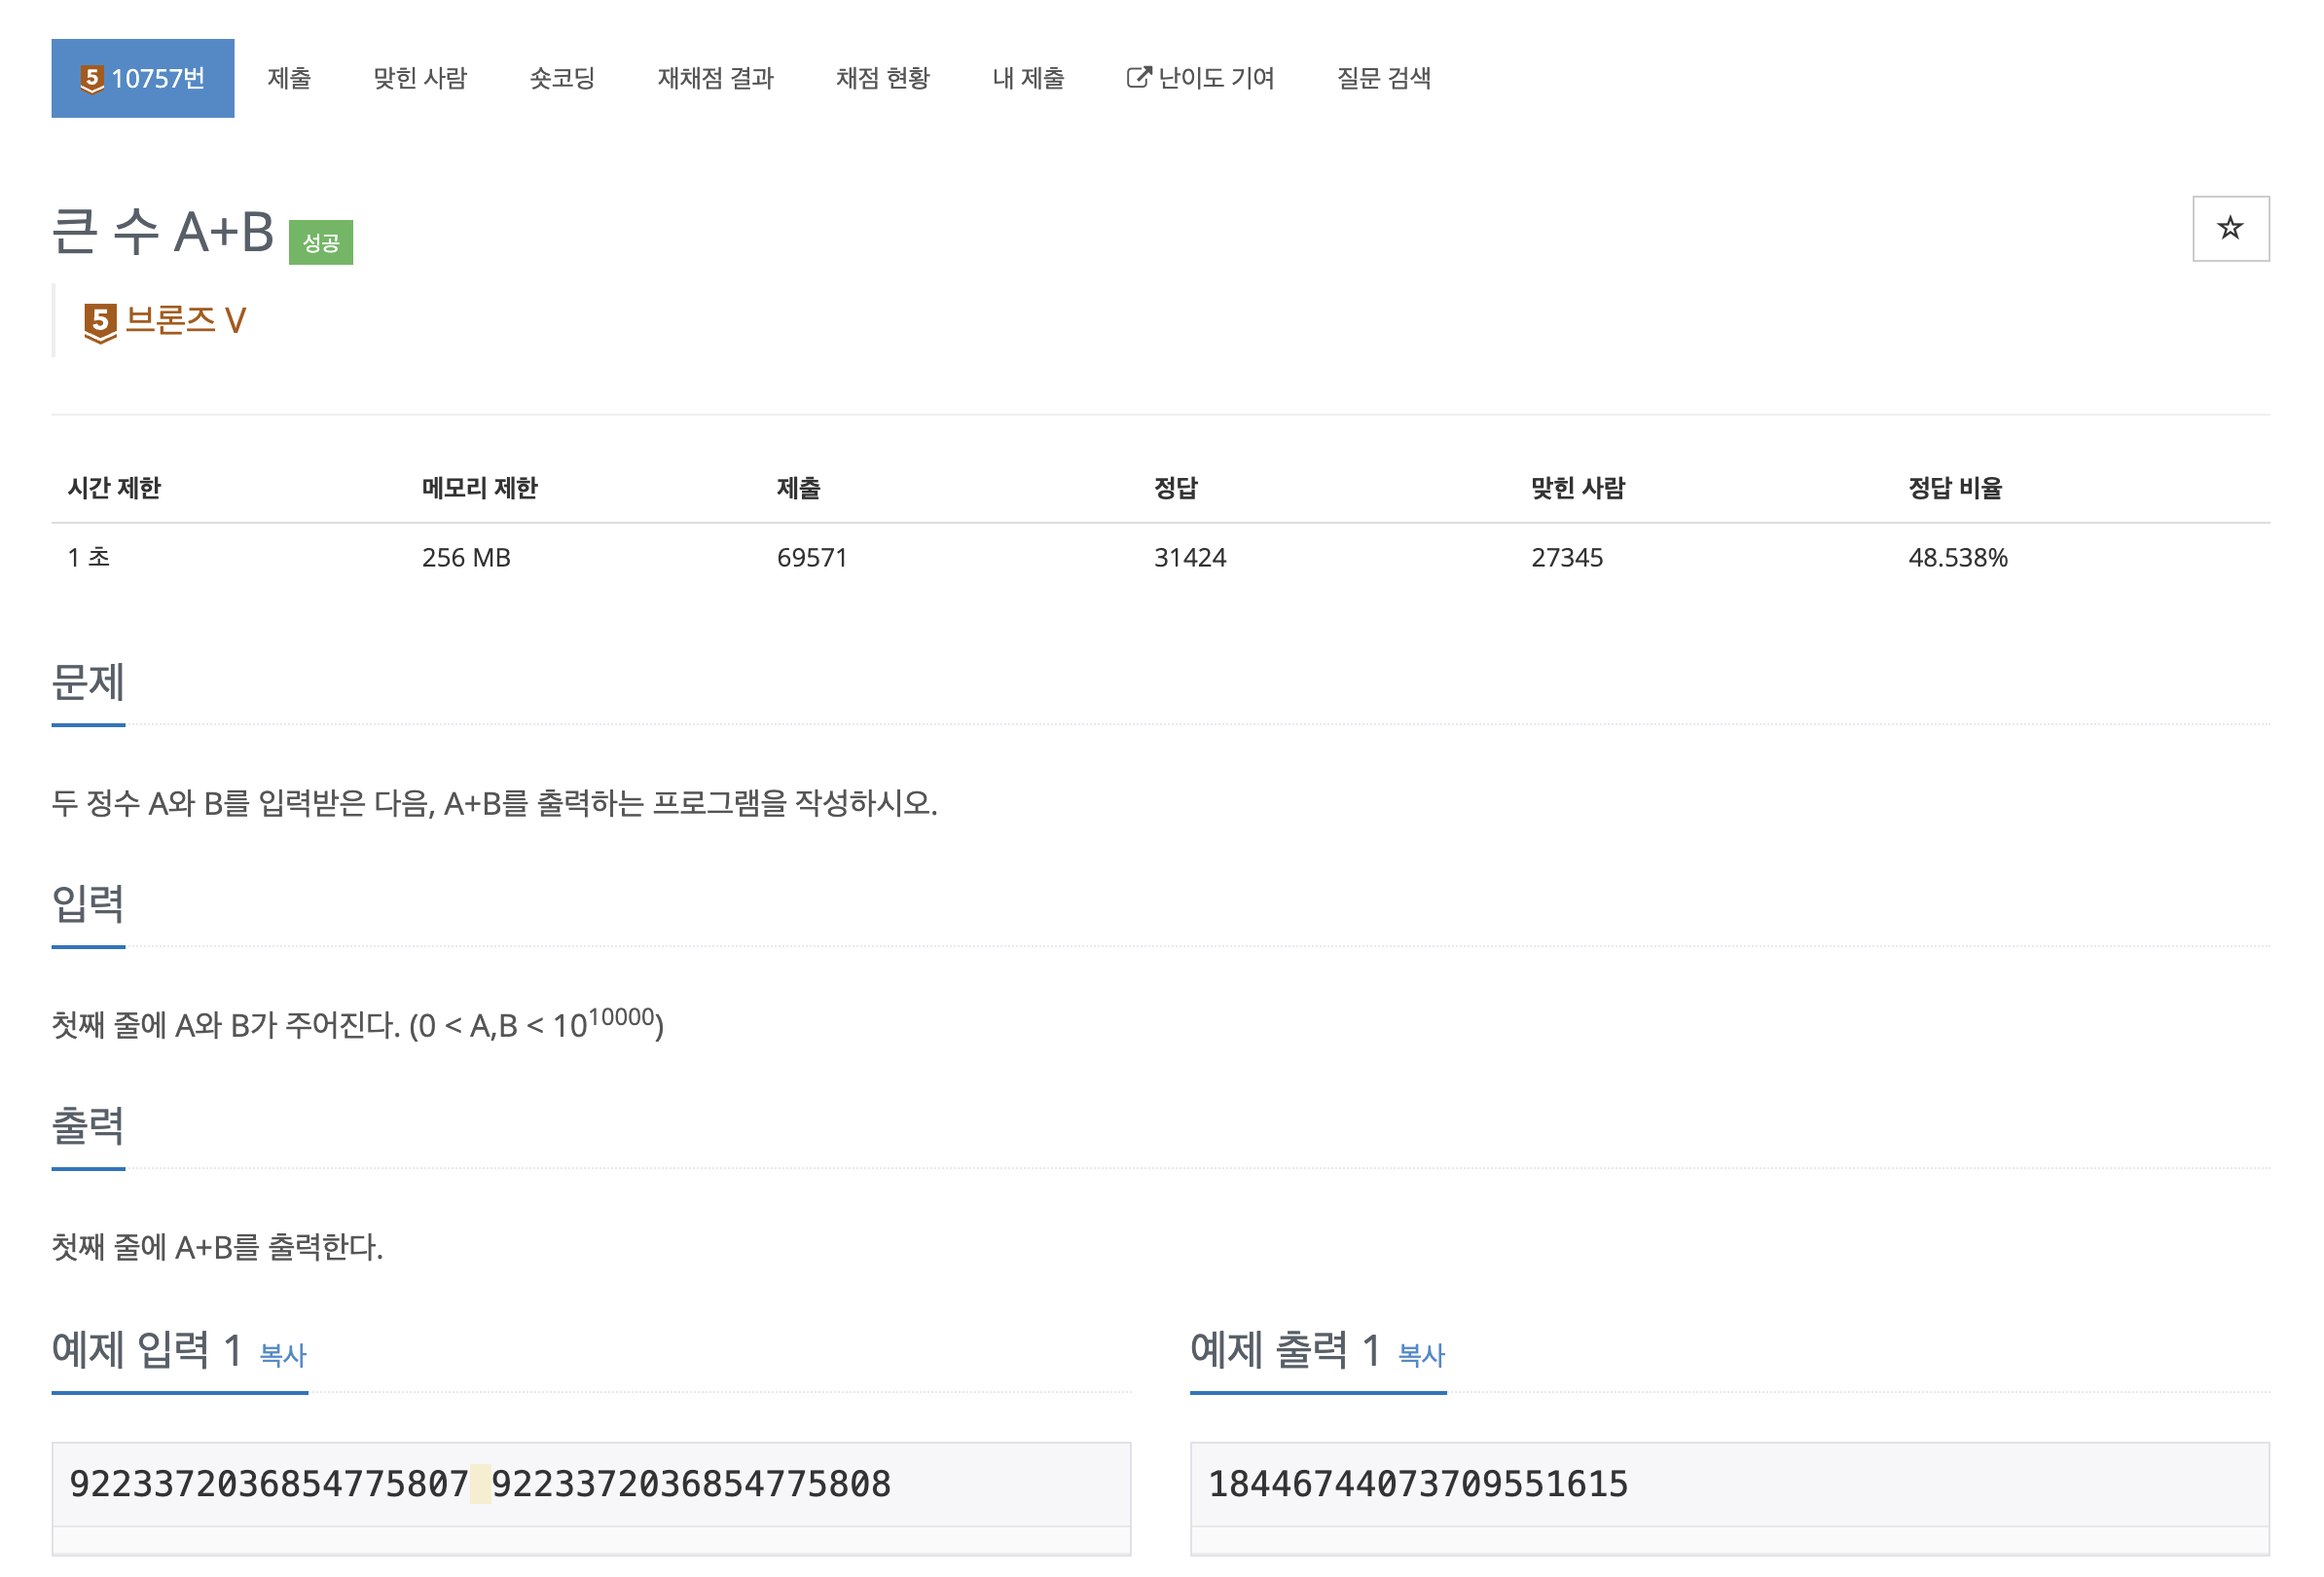Open the 맞힌 사람 tab

[x=420, y=79]
